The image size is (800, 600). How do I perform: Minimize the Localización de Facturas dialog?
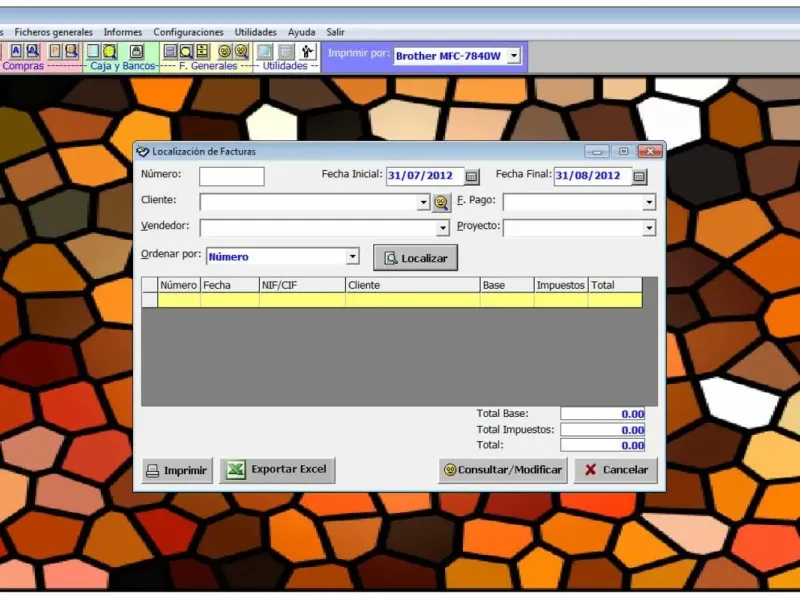[x=597, y=152]
